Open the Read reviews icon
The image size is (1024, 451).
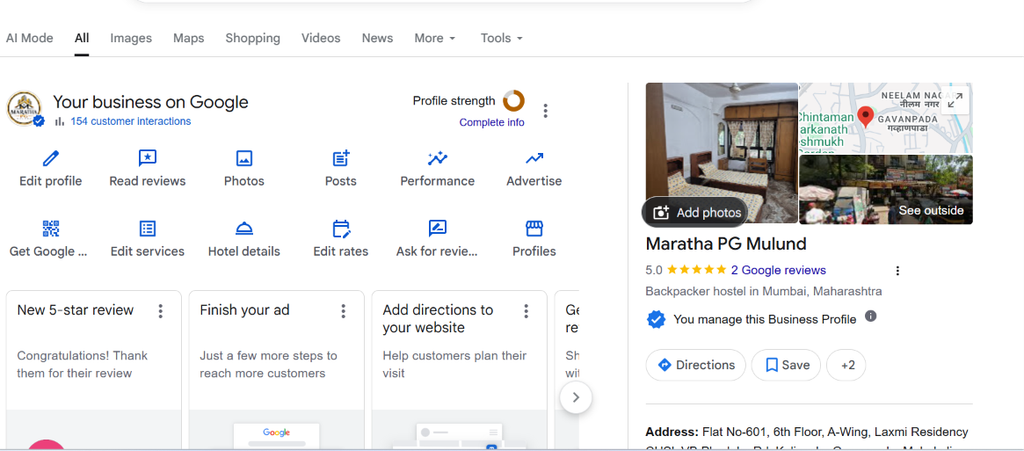(x=148, y=158)
